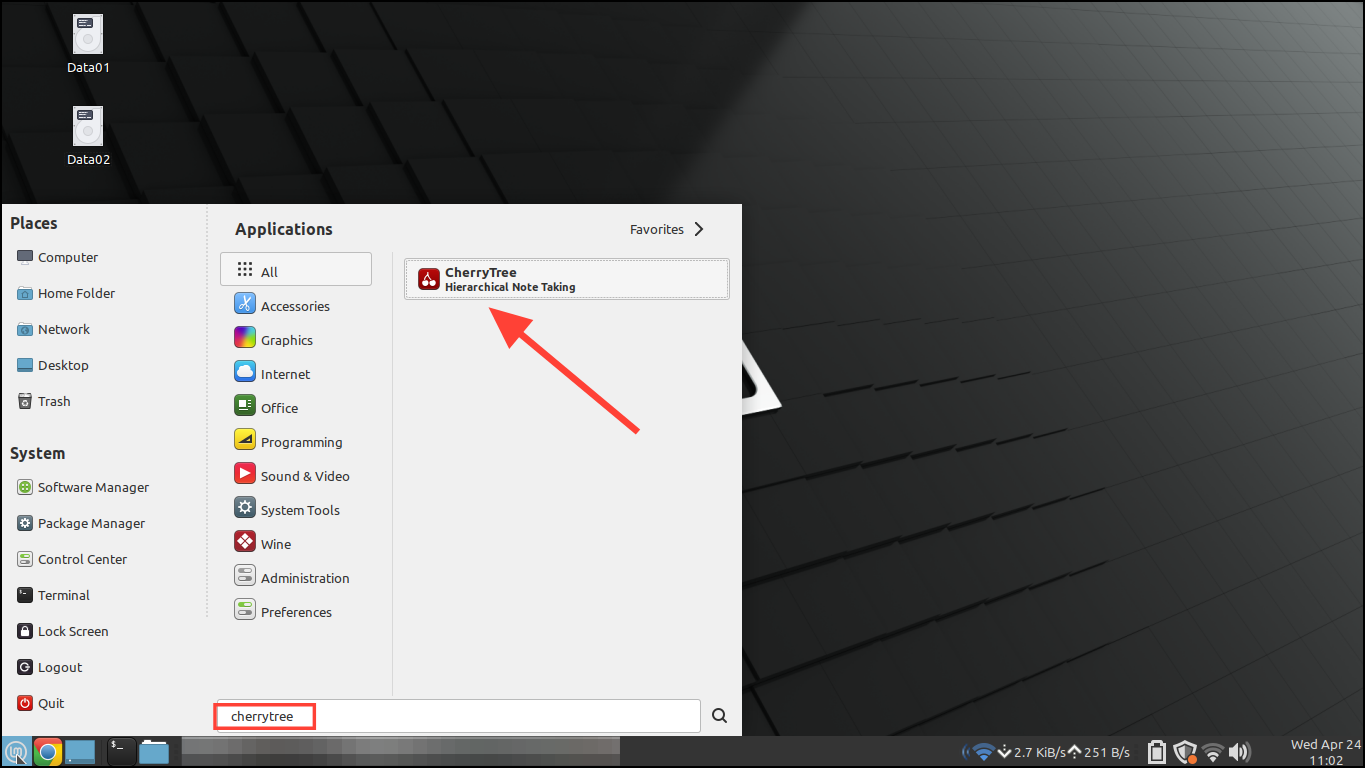The height and width of the screenshot is (768, 1365).
Task: Open the file manager from the panel
Action: pos(154,752)
